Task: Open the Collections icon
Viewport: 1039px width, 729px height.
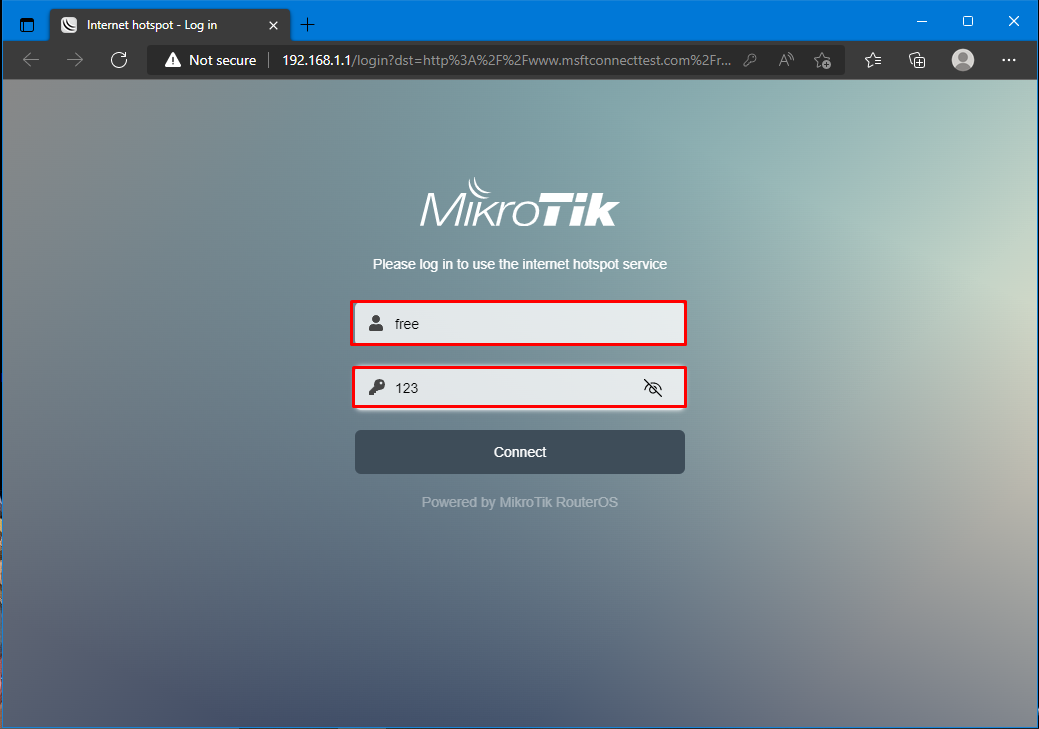Action: pyautogui.click(x=917, y=60)
